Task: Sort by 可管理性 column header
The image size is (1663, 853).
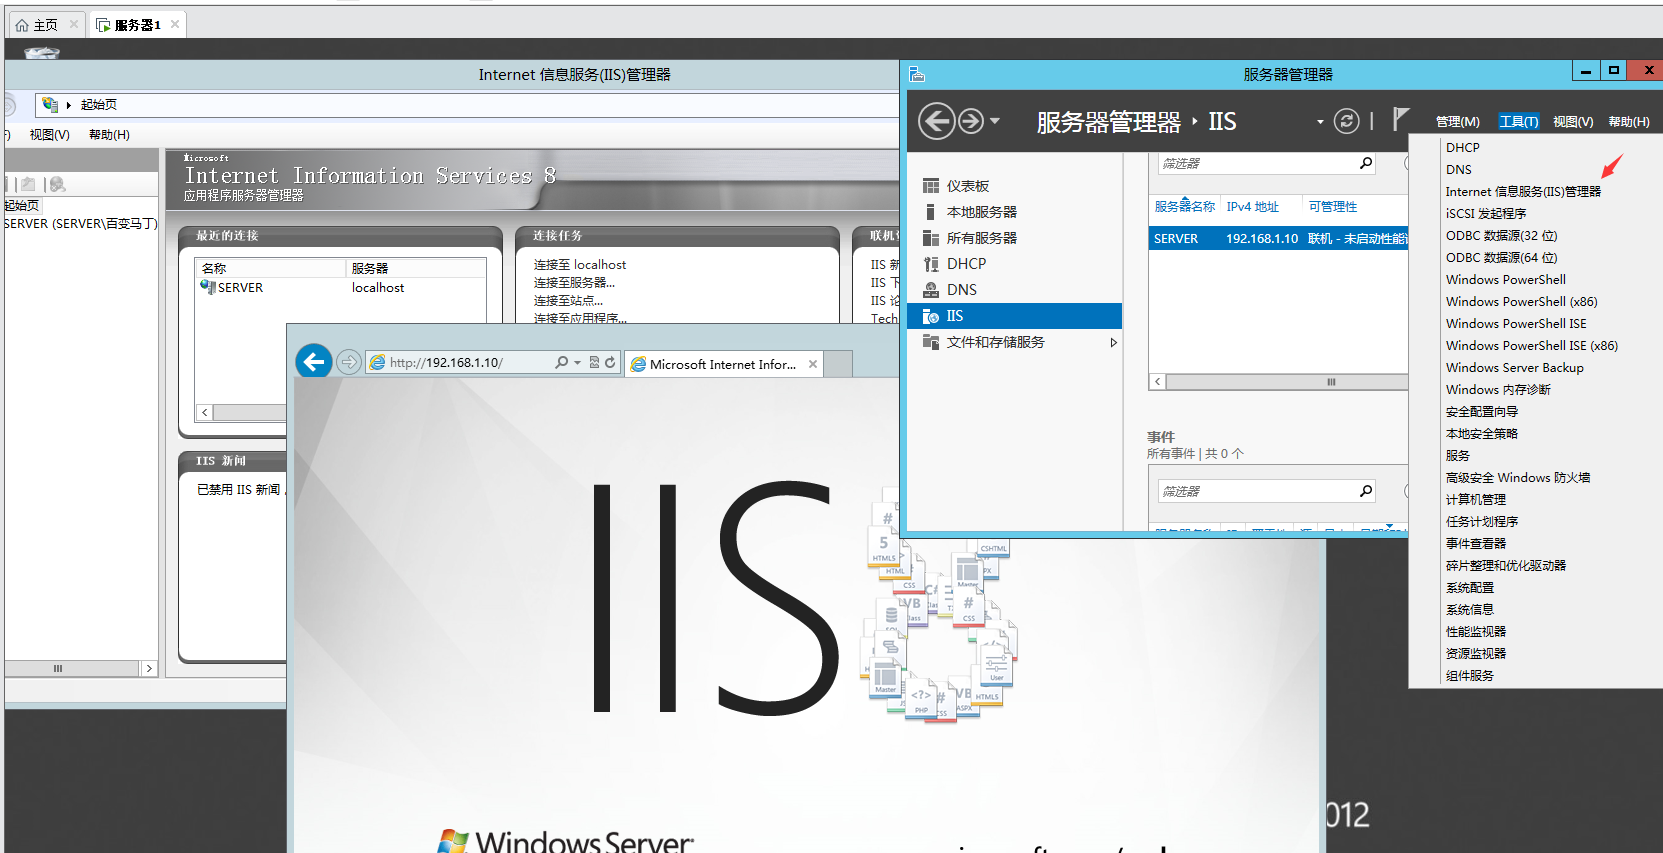Action: (1333, 207)
